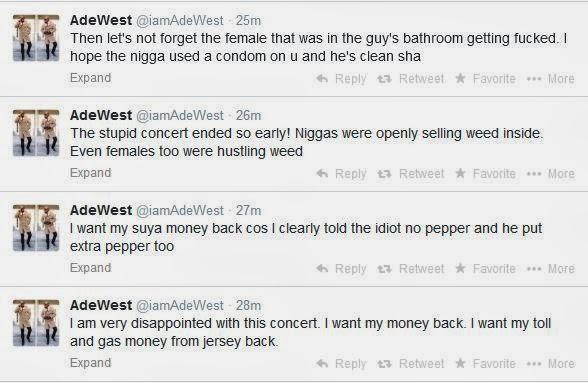
Task: Expand the 25m tweet details
Action: [x=90, y=78]
